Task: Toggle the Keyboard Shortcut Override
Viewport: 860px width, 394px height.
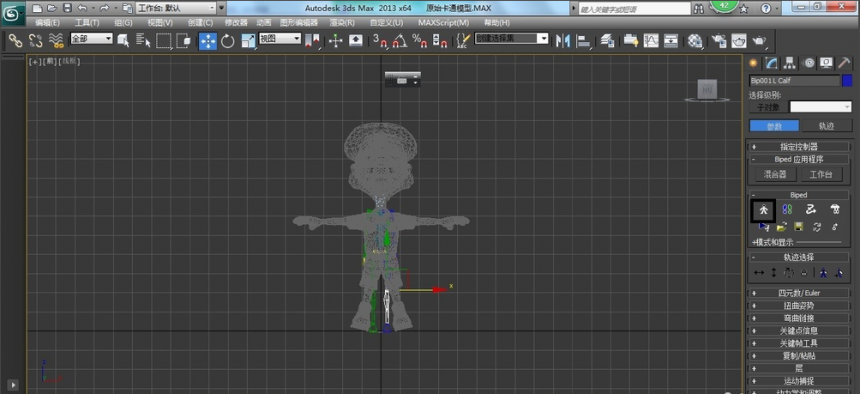Action: pos(356,40)
